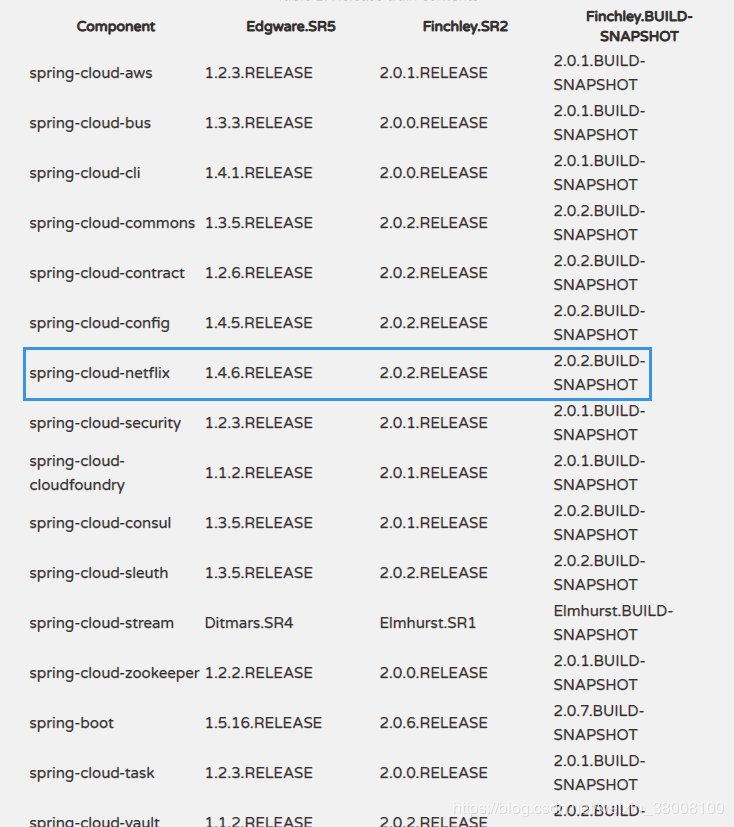Click Ditmars.SR4 in the spring-cloud-stream row

pyautogui.click(x=248, y=623)
